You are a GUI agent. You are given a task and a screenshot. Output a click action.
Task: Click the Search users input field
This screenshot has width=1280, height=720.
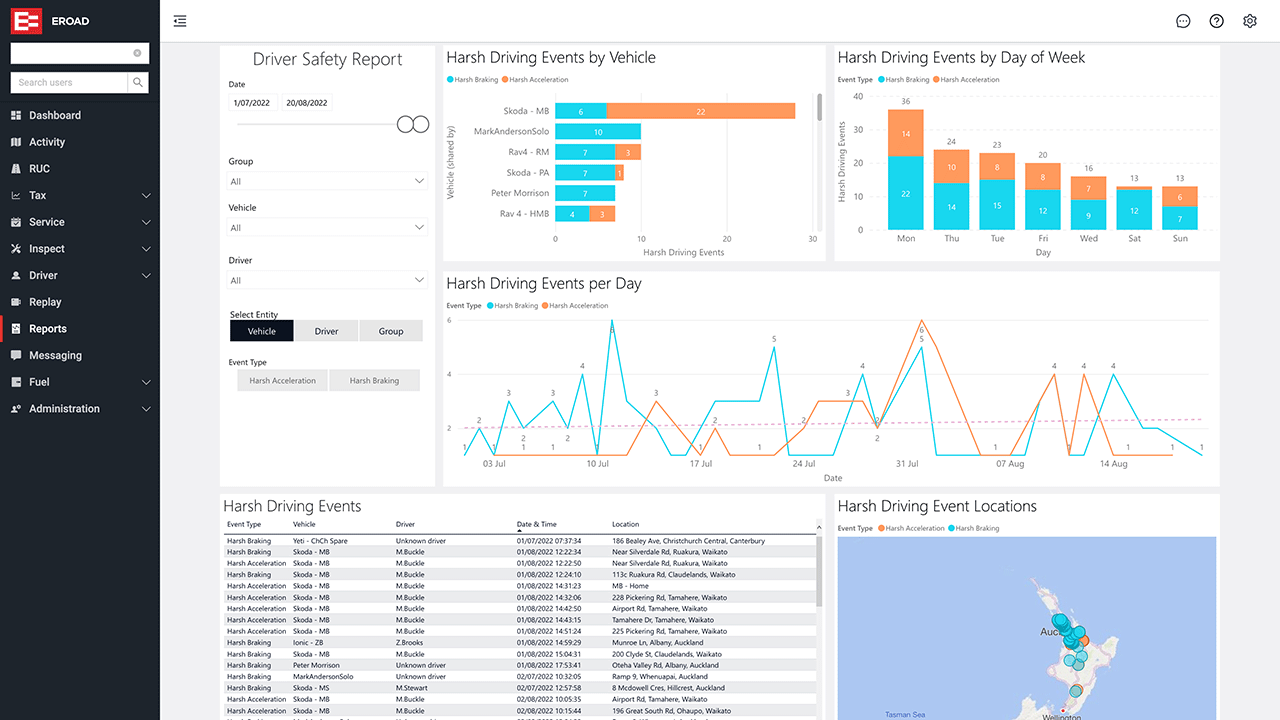coord(69,83)
